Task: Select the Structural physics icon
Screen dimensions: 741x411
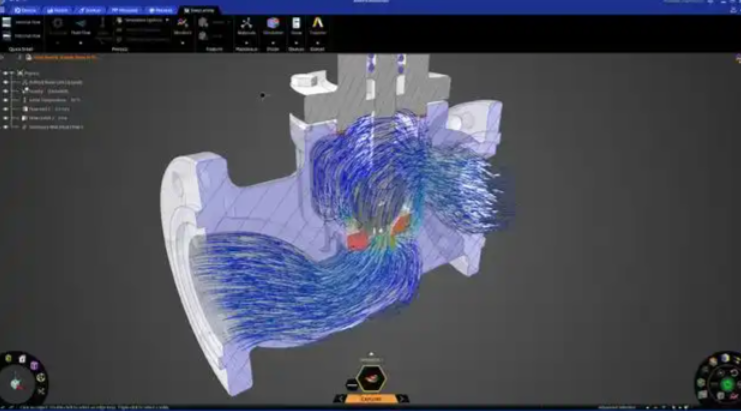Action: [x=57, y=23]
